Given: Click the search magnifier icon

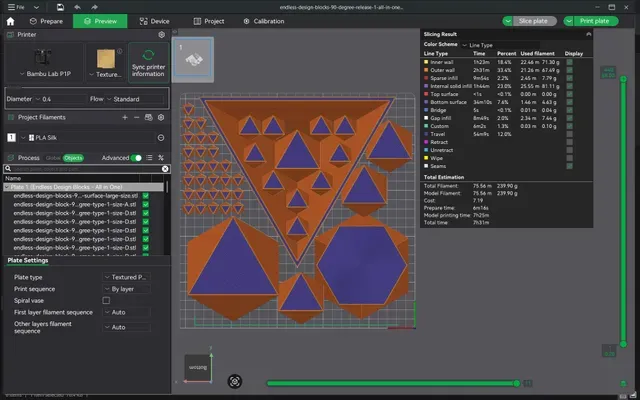Looking at the screenshot, I should pos(8,169).
